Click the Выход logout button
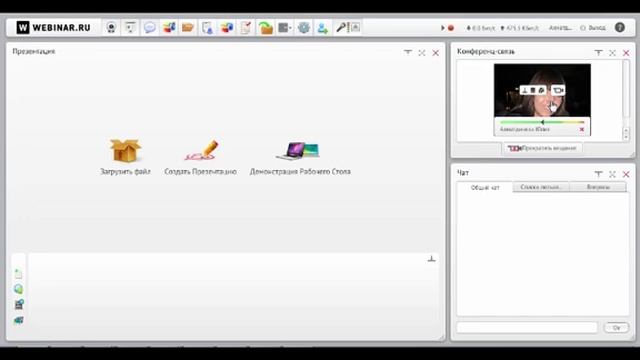 (x=593, y=28)
